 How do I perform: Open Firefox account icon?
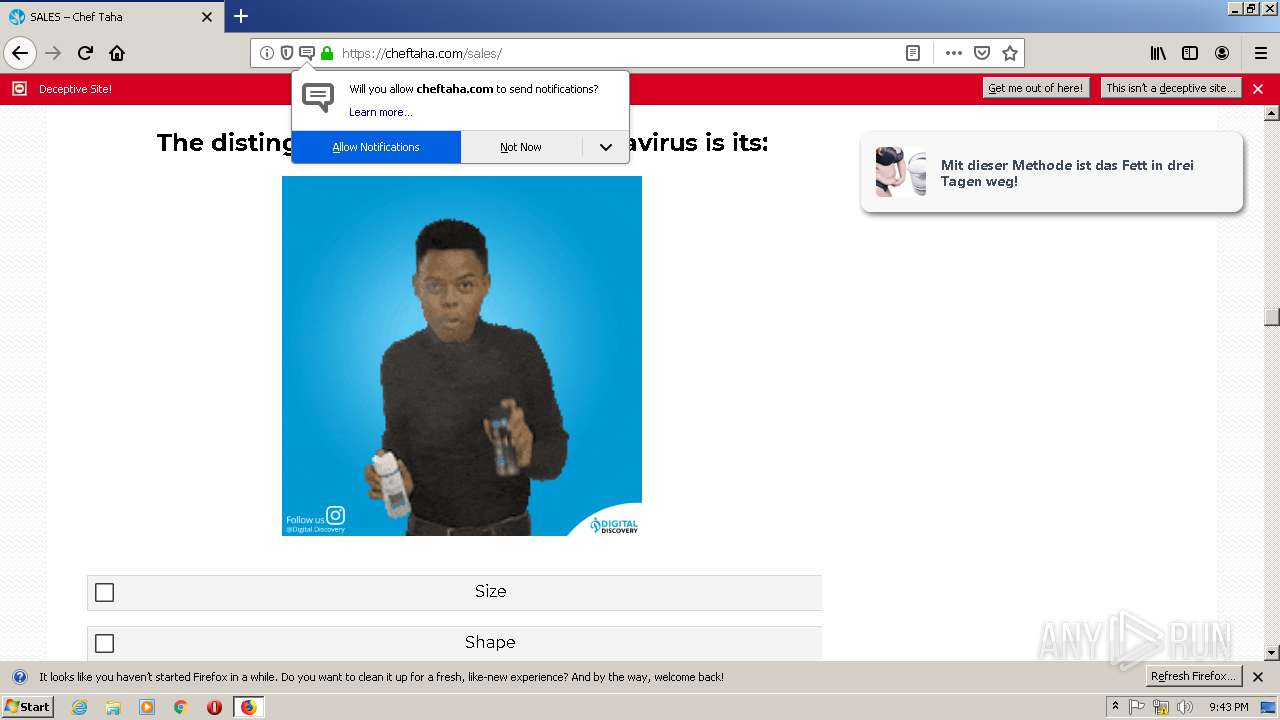(x=1222, y=53)
